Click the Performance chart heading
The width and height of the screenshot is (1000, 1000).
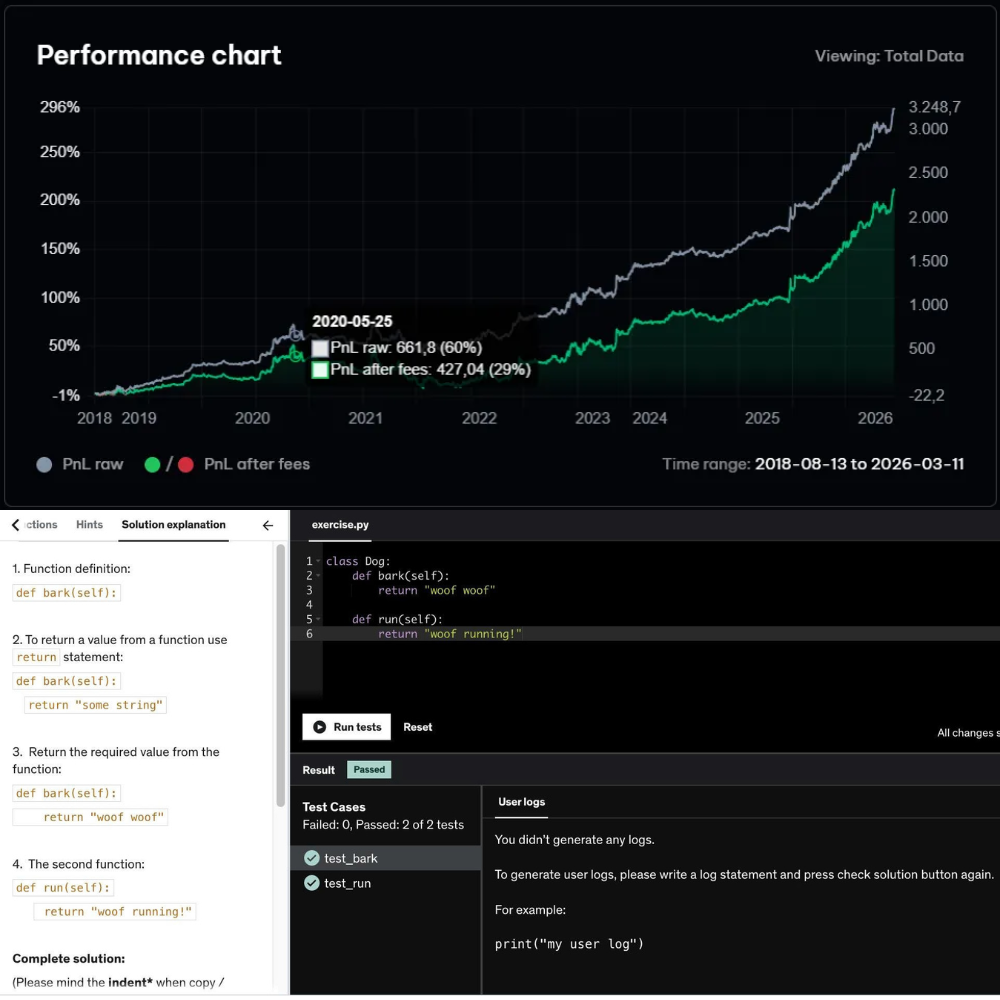159,55
